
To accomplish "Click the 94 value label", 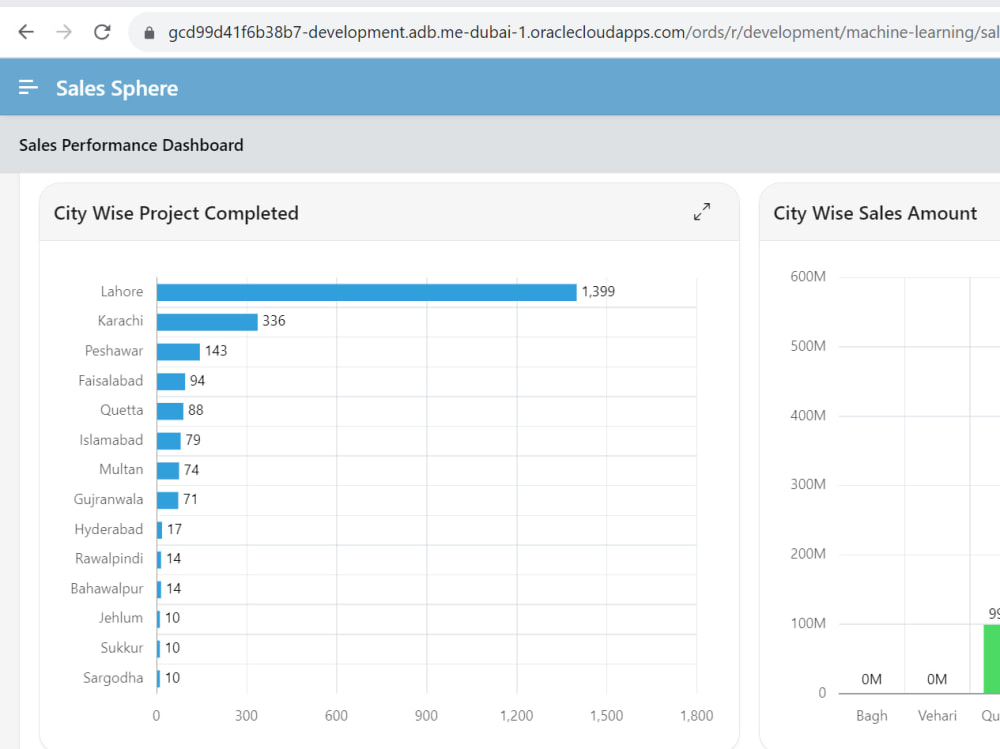I will pyautogui.click(x=198, y=381).
